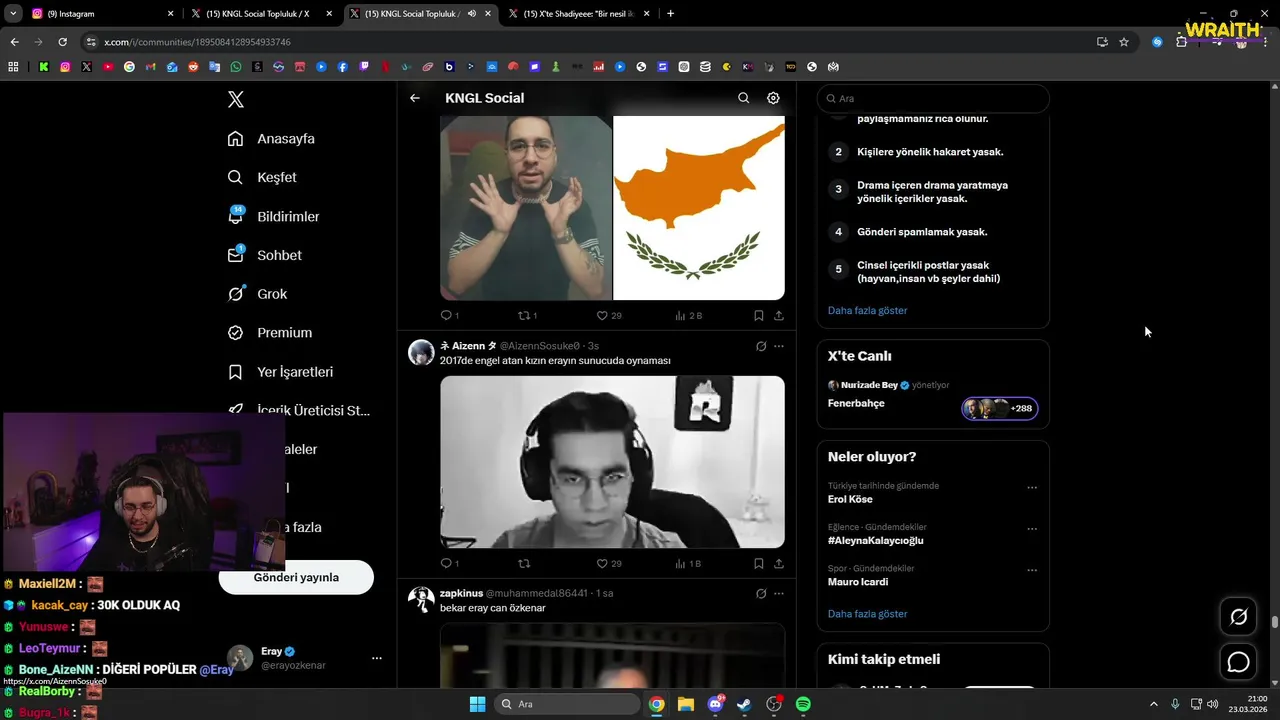The height and width of the screenshot is (720, 1280).
Task: Open more options on zapkinus post
Action: 779,593
